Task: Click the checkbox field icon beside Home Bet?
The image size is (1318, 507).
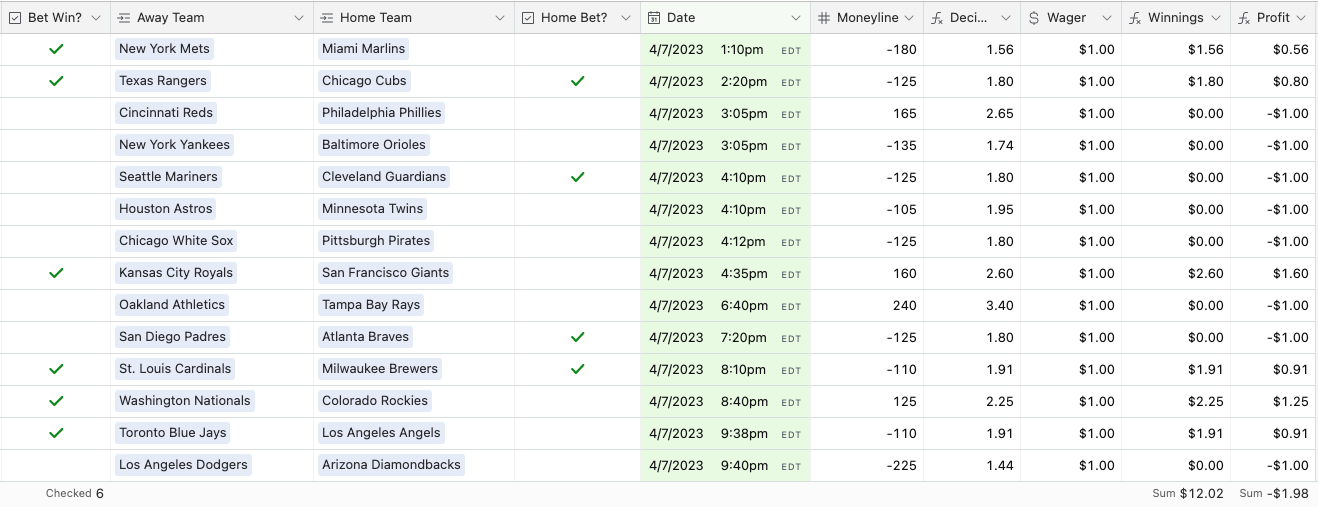Action: [527, 18]
